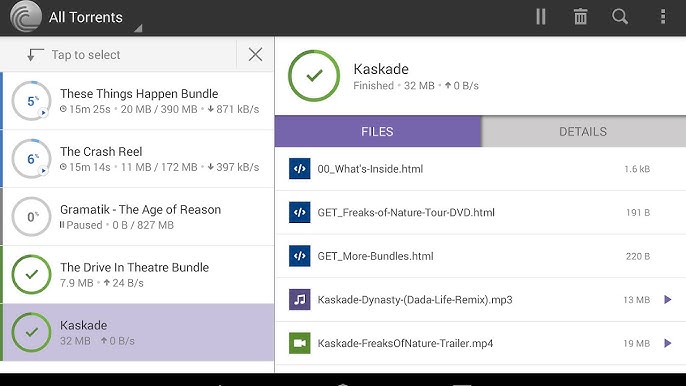Open 00_What's-Inside.html file name
The height and width of the screenshot is (386, 686).
(370, 169)
